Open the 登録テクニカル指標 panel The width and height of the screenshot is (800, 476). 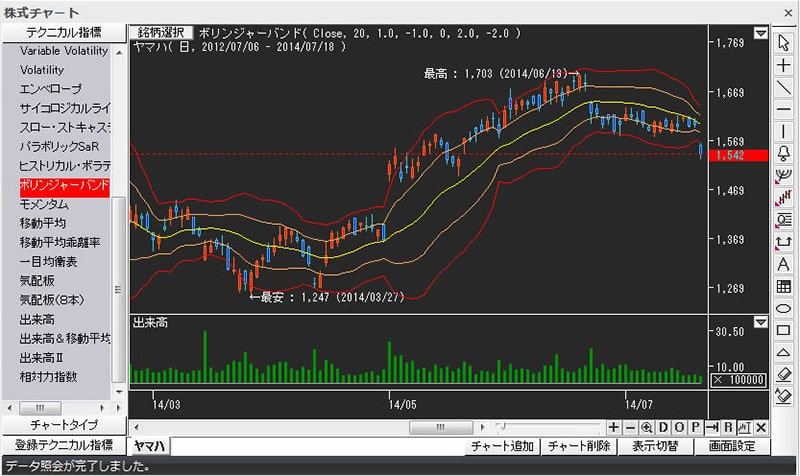click(64, 445)
